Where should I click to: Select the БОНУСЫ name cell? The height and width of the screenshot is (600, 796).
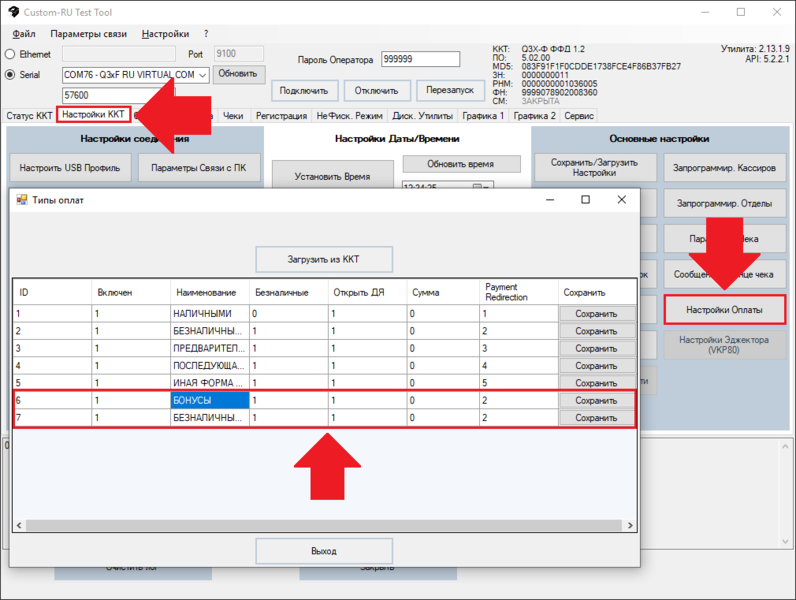click(x=209, y=400)
